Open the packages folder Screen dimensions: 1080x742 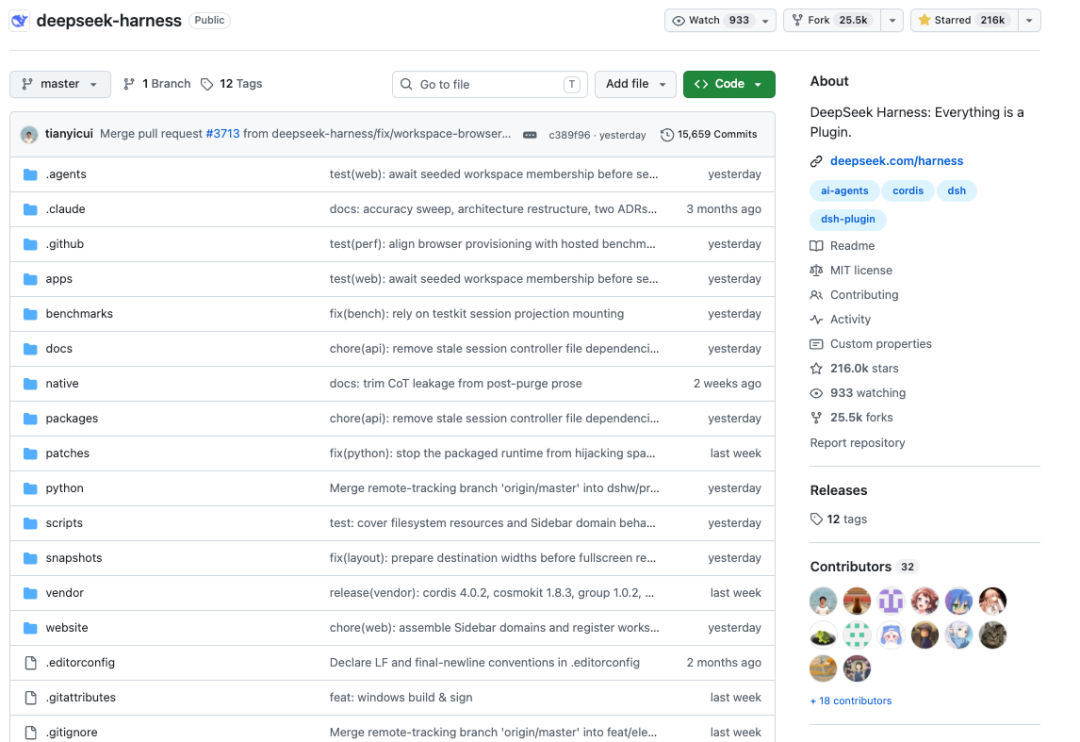(72, 419)
